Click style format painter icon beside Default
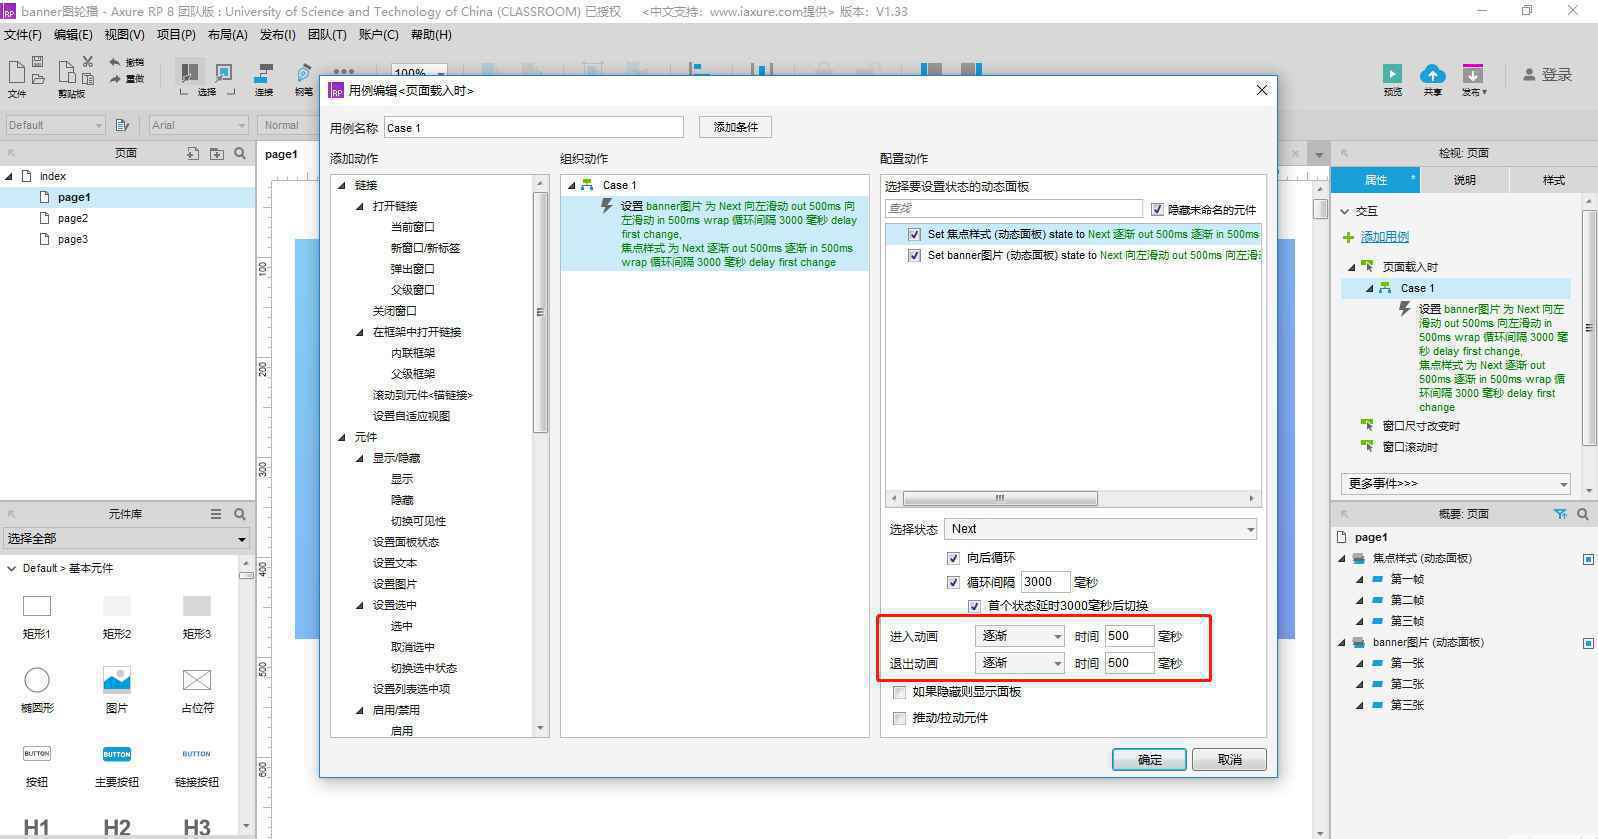Image resolution: width=1598 pixels, height=839 pixels. pyautogui.click(x=123, y=125)
